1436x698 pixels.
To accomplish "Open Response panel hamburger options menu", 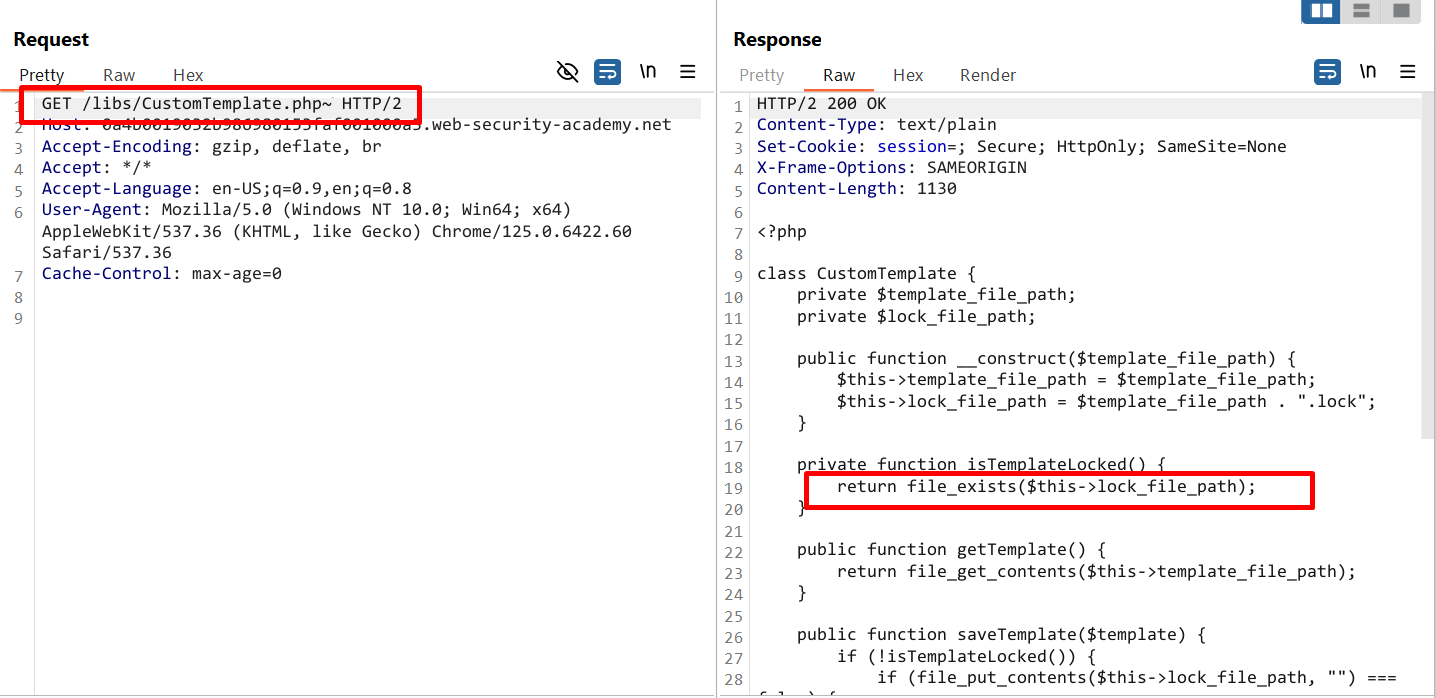I will coord(1408,72).
